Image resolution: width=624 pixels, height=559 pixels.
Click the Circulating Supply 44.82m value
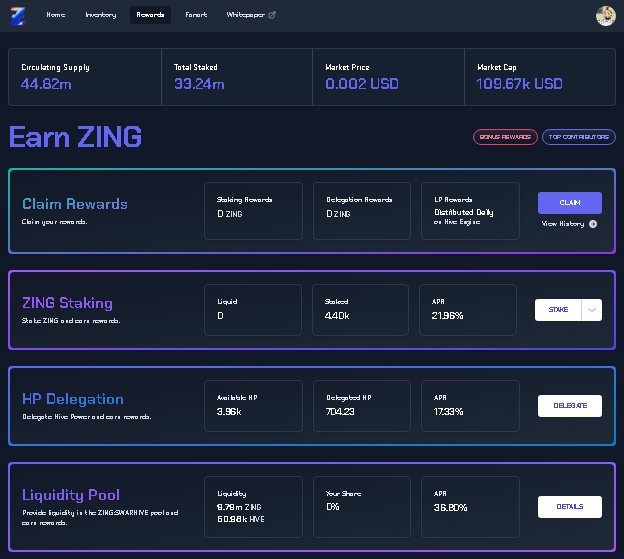point(46,84)
